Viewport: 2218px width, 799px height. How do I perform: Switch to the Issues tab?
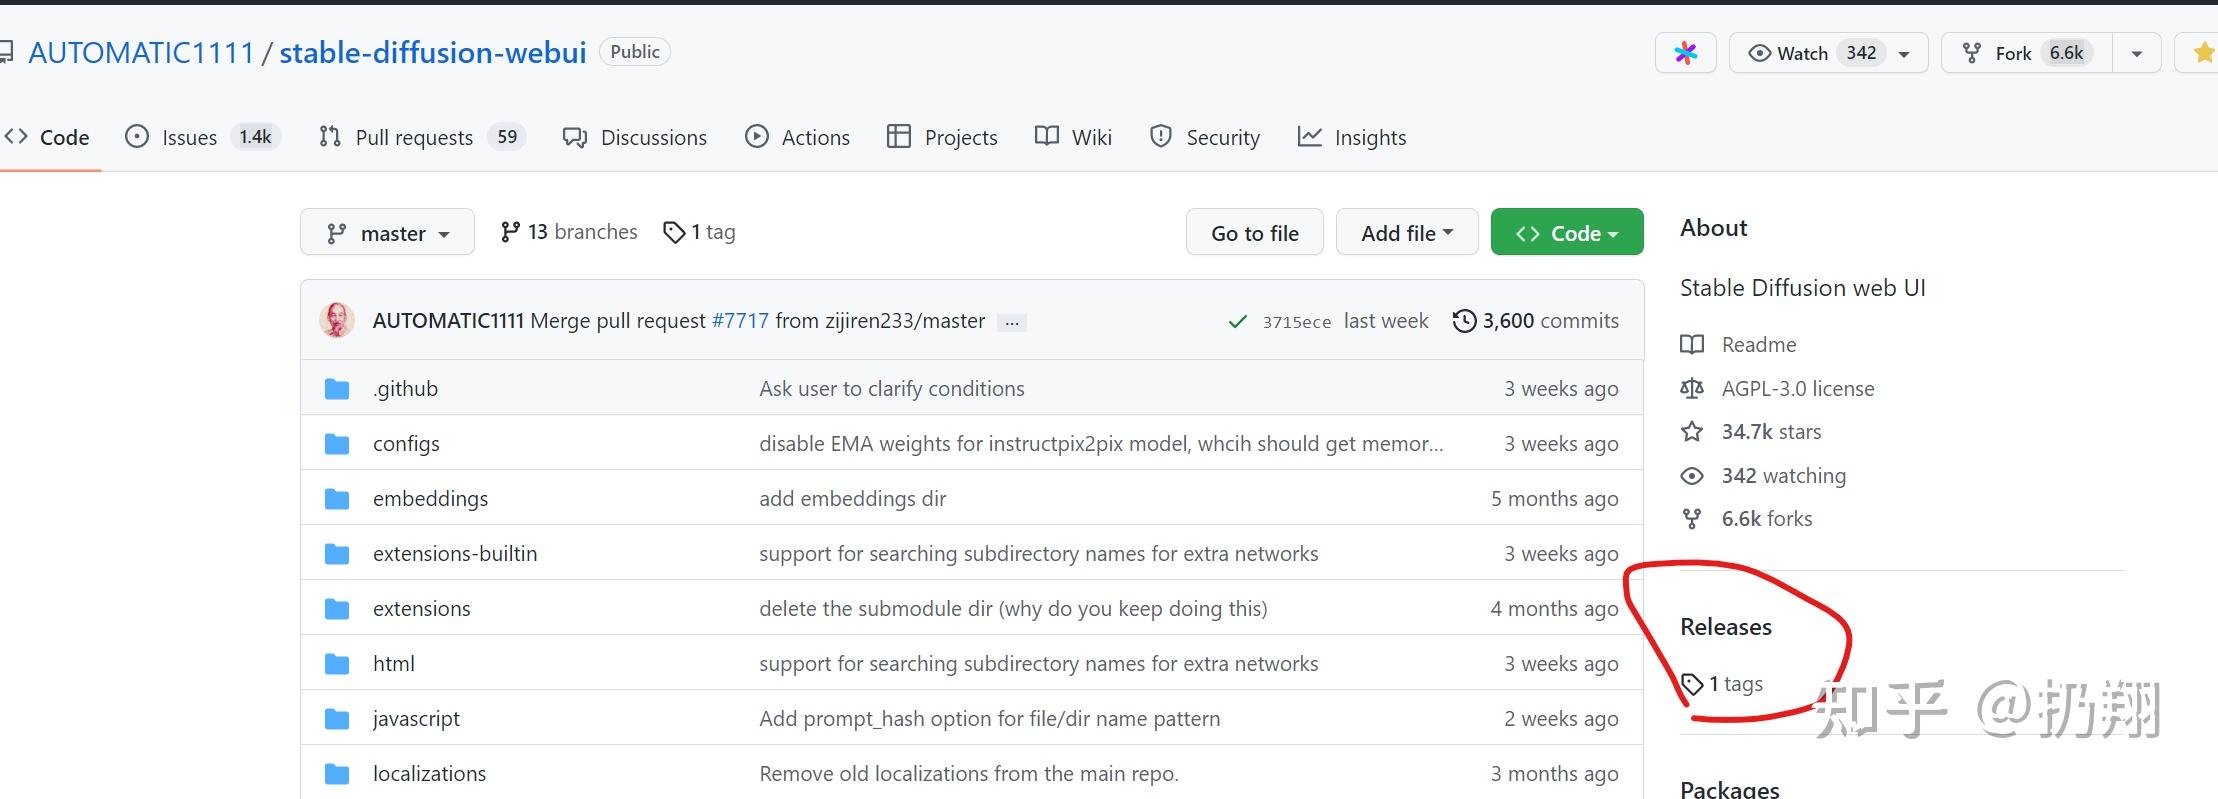[189, 137]
